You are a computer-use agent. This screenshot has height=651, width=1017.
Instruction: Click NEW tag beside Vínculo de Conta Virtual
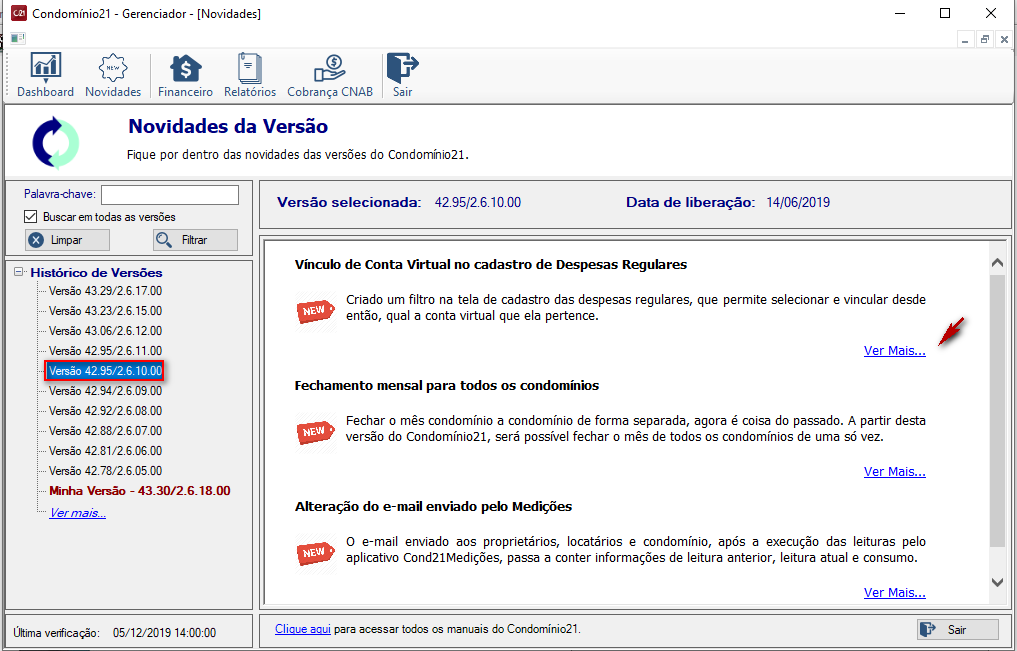[315, 311]
